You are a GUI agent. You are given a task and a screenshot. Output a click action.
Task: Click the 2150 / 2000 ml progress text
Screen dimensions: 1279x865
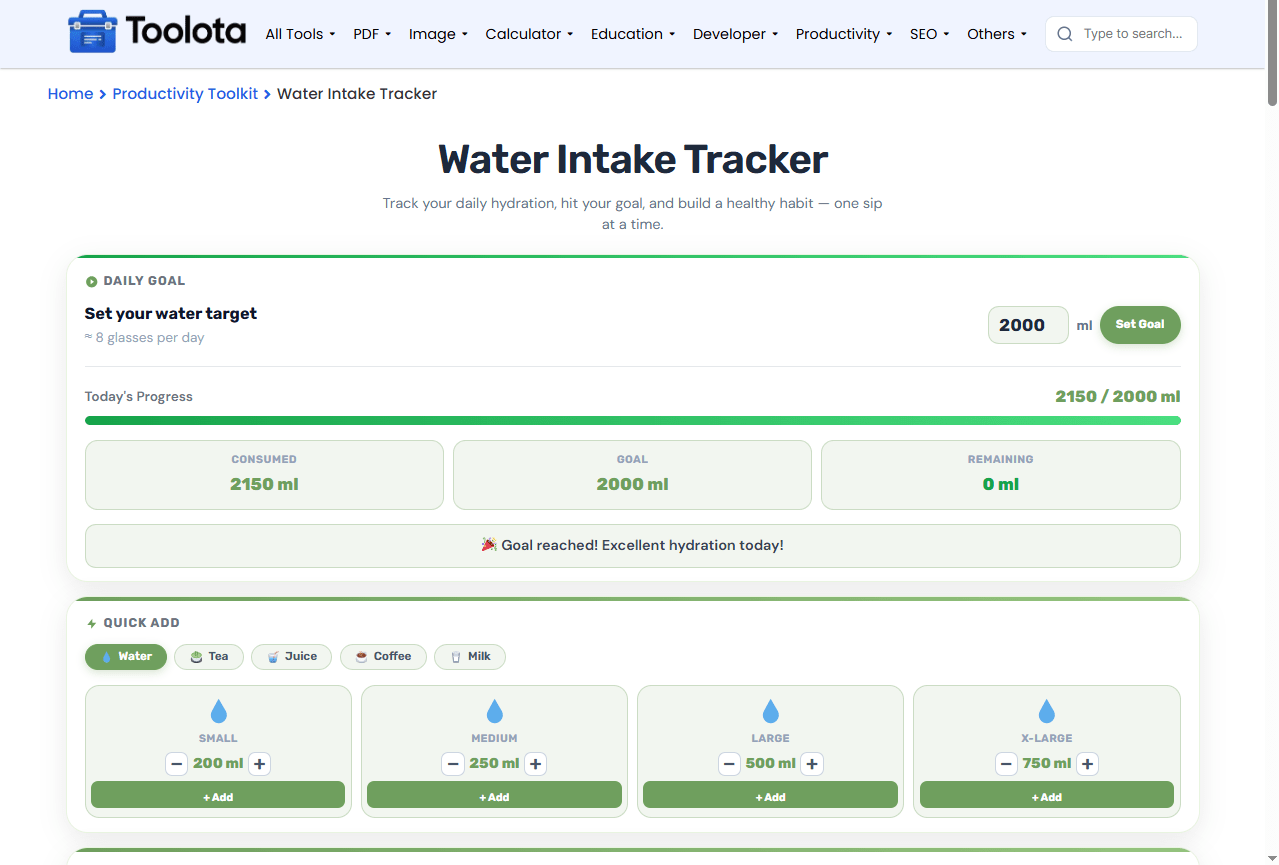click(x=1118, y=397)
